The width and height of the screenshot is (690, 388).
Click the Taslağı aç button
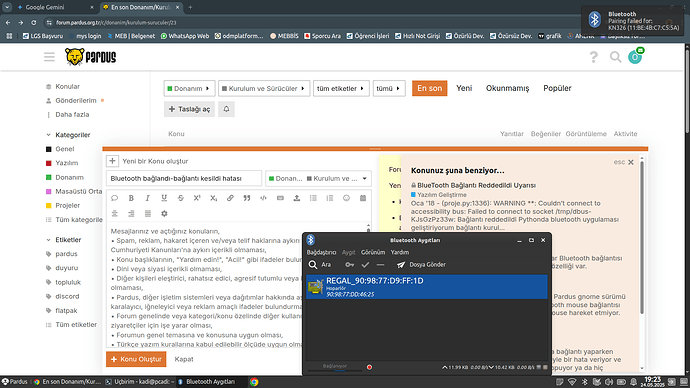189,109
